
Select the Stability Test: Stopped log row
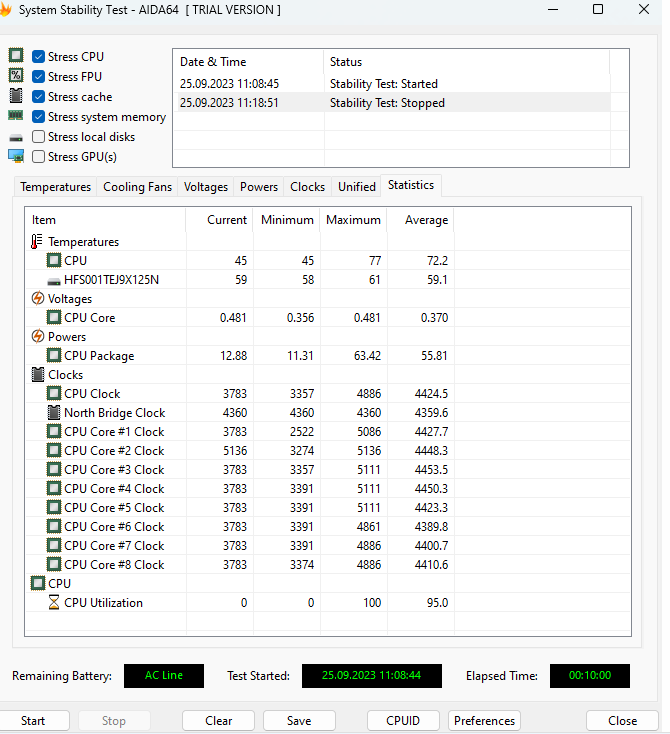point(392,103)
